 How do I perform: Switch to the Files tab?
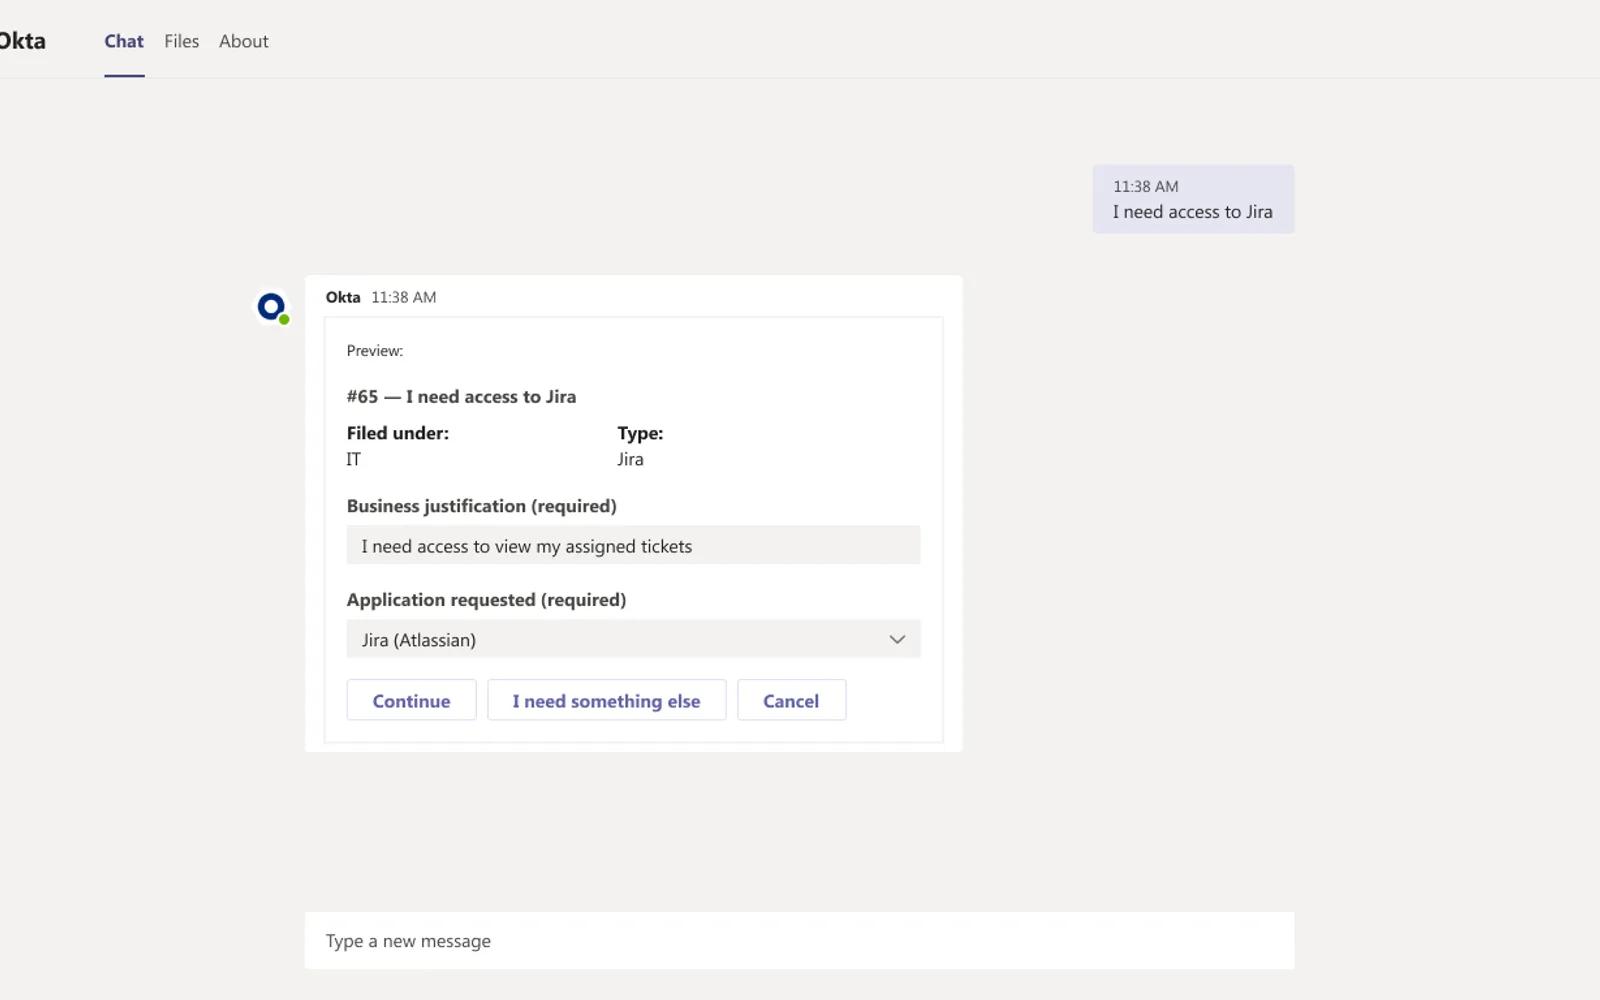point(182,41)
